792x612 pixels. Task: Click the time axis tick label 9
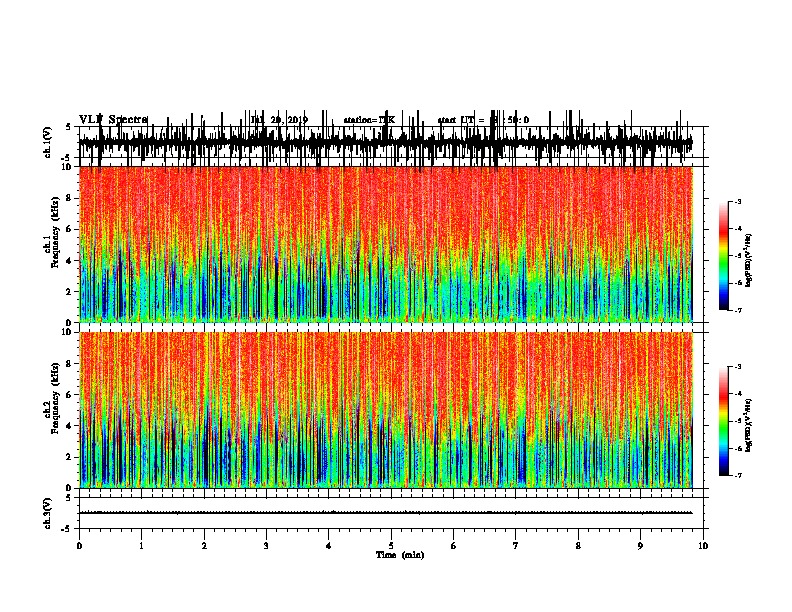pyautogui.click(x=640, y=546)
